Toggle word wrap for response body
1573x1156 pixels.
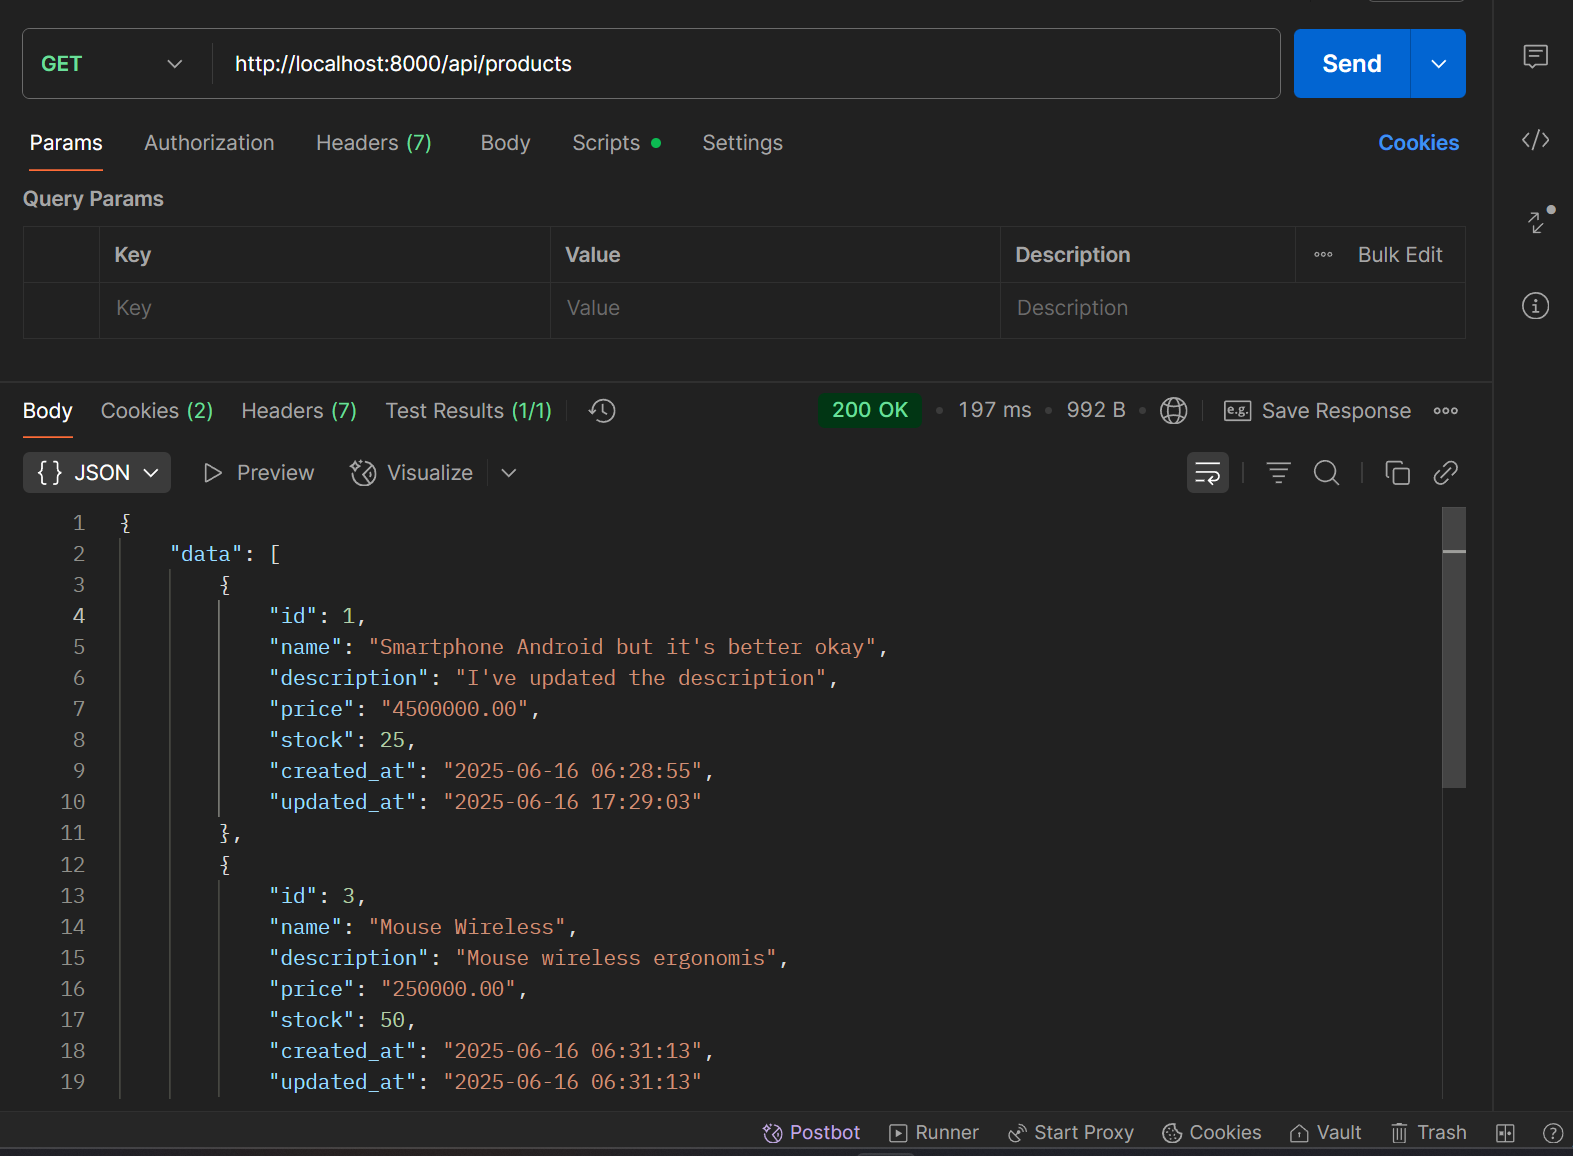1207,473
